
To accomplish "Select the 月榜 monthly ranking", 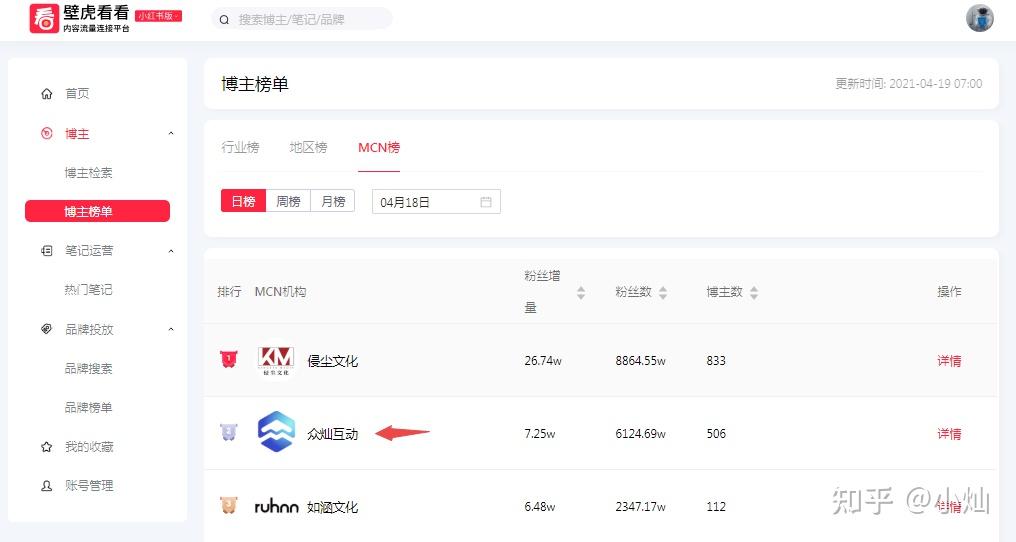I will pos(333,202).
